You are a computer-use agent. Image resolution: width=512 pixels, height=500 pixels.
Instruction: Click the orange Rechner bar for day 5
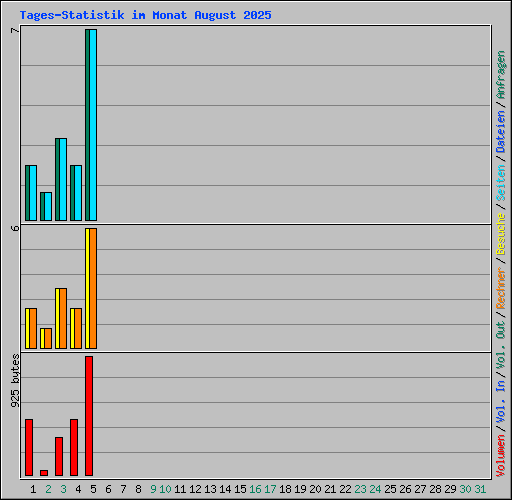(x=93, y=289)
